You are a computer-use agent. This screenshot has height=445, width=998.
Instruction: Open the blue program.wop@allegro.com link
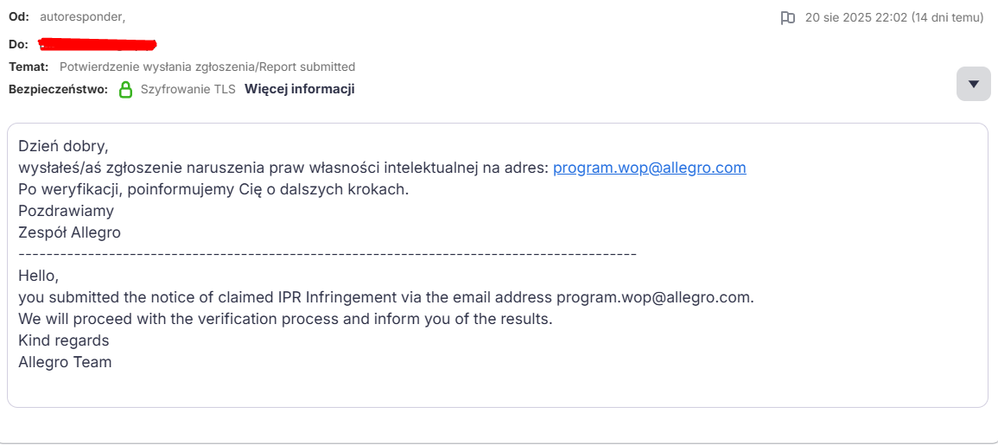(x=649, y=168)
